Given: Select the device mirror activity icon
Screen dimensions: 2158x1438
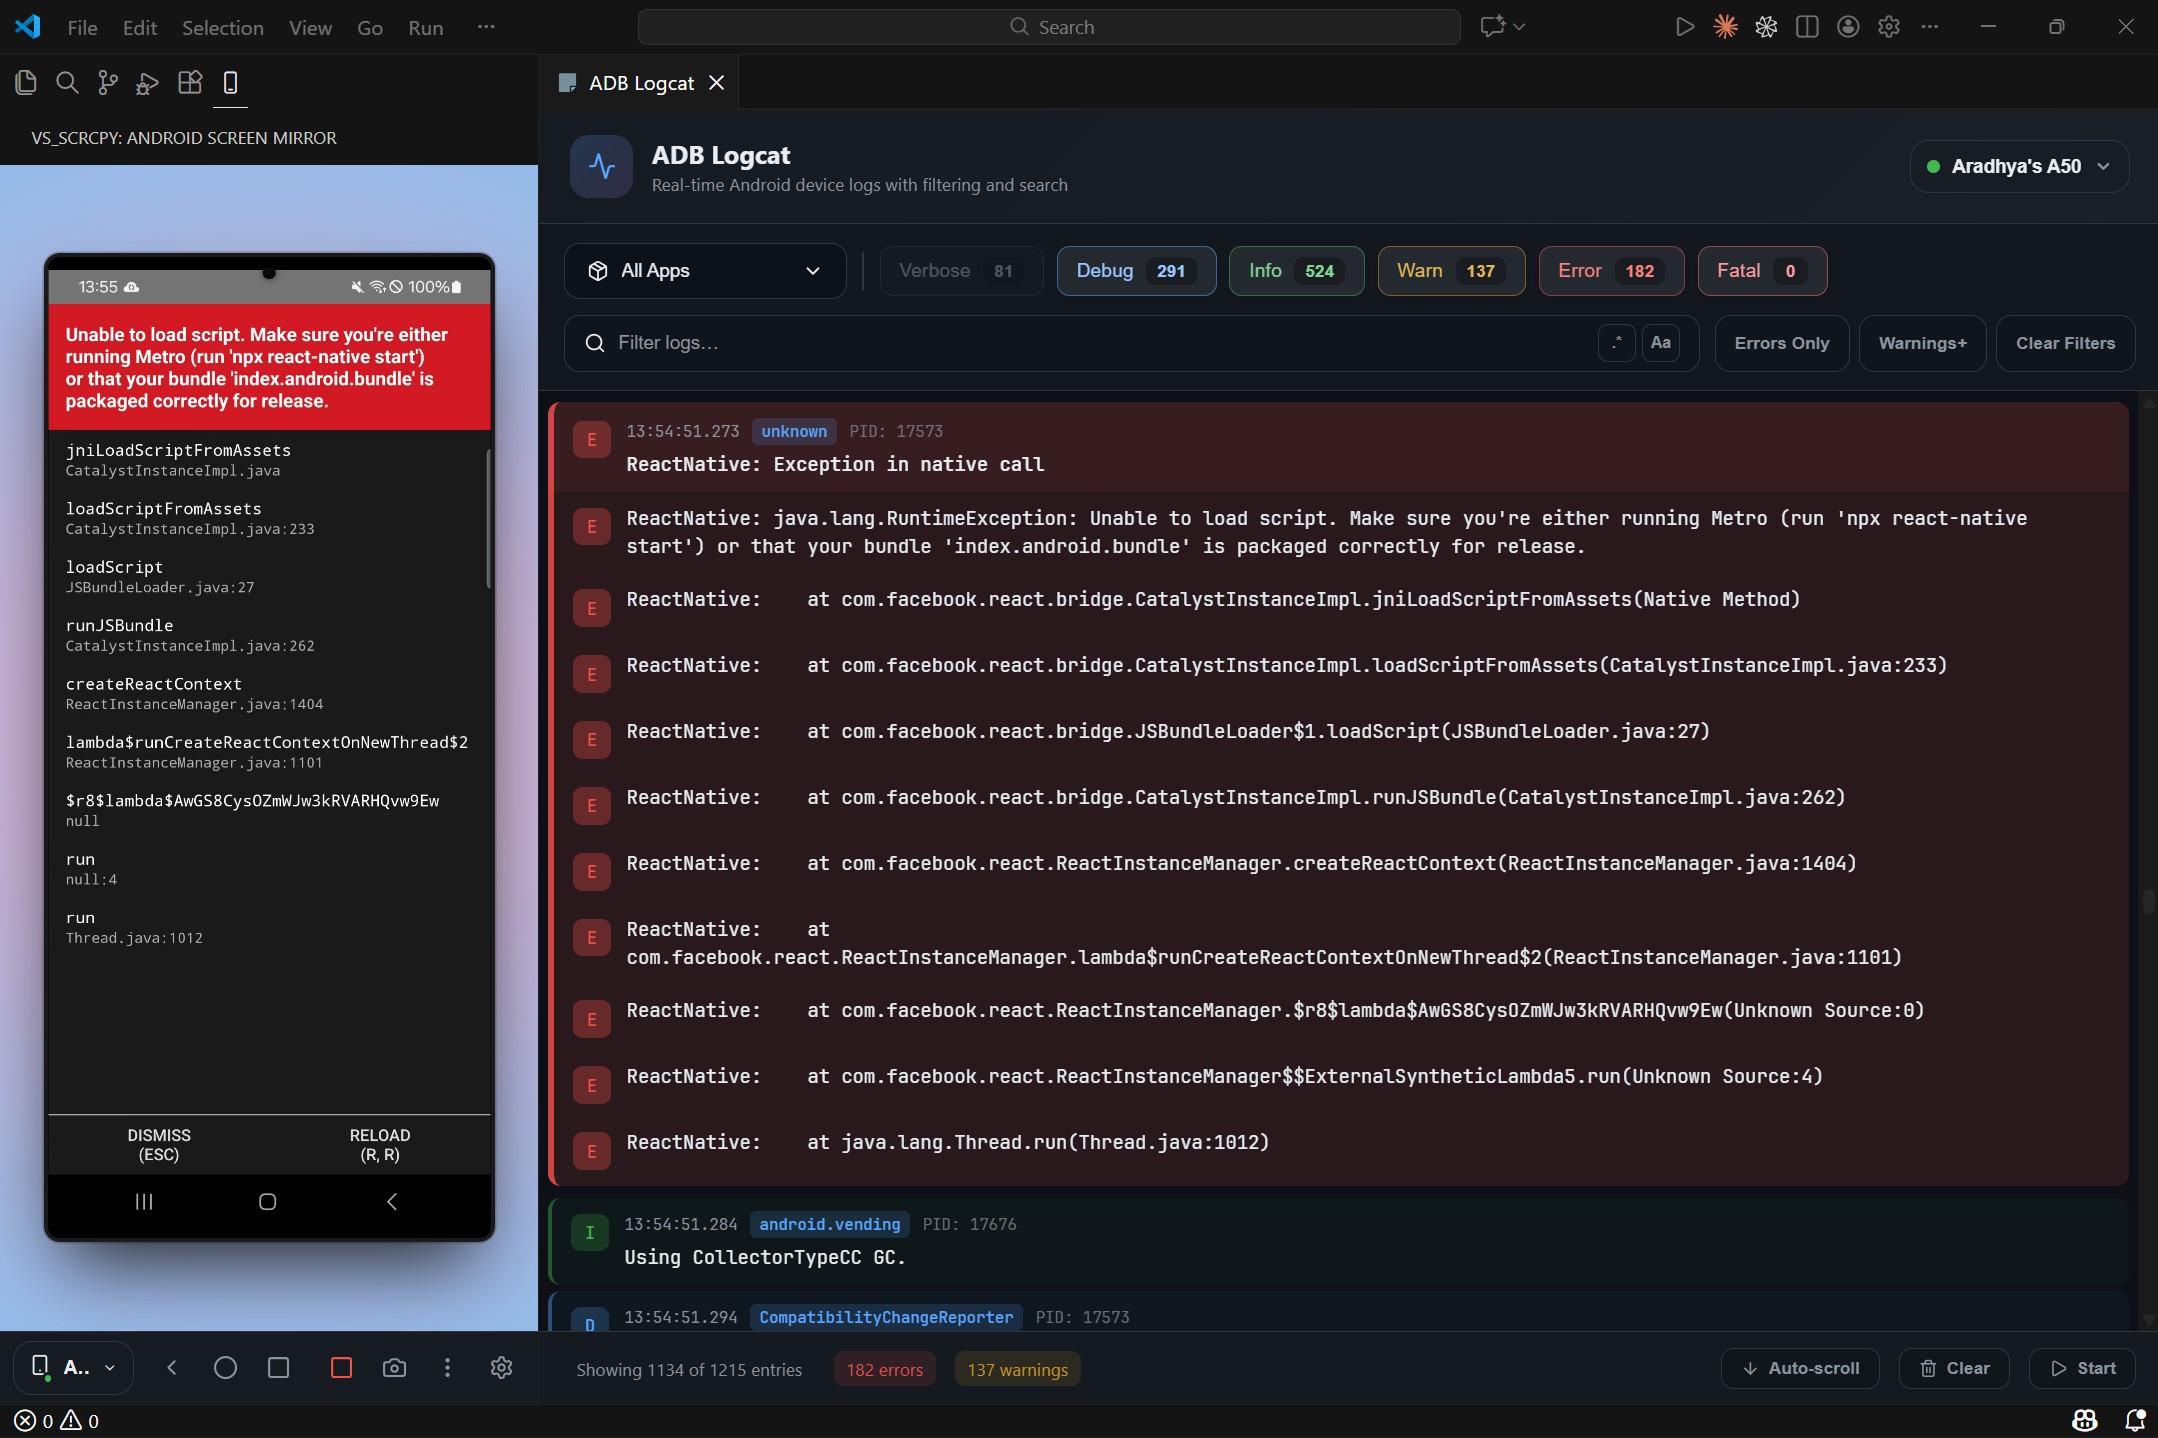Looking at the screenshot, I should [230, 83].
